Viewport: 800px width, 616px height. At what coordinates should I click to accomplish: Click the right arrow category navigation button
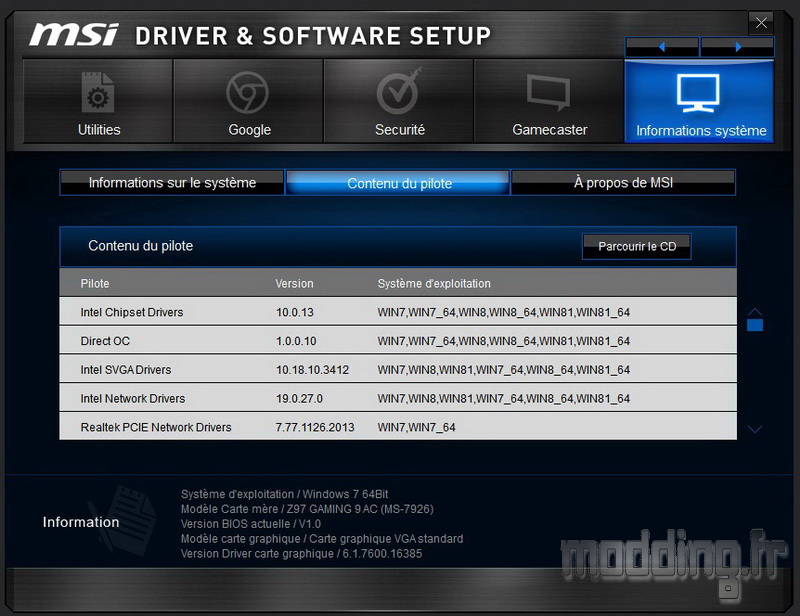(x=737, y=47)
